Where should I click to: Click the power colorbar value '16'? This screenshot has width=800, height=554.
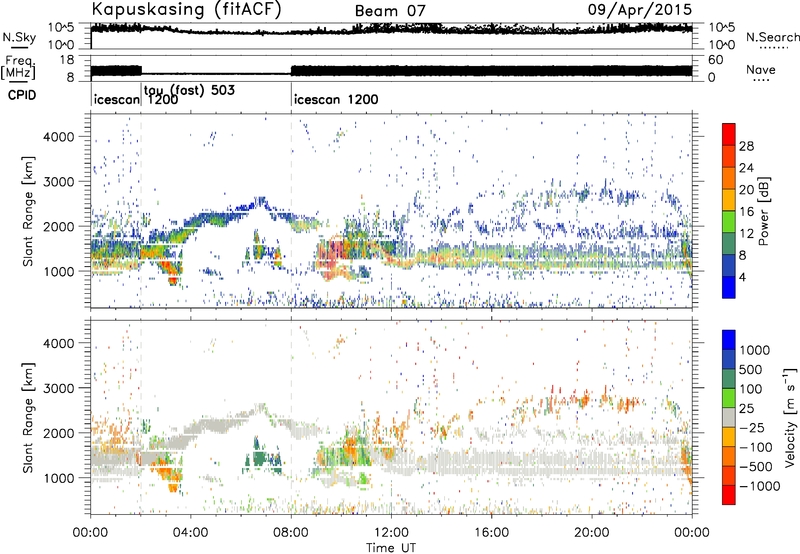pos(746,212)
